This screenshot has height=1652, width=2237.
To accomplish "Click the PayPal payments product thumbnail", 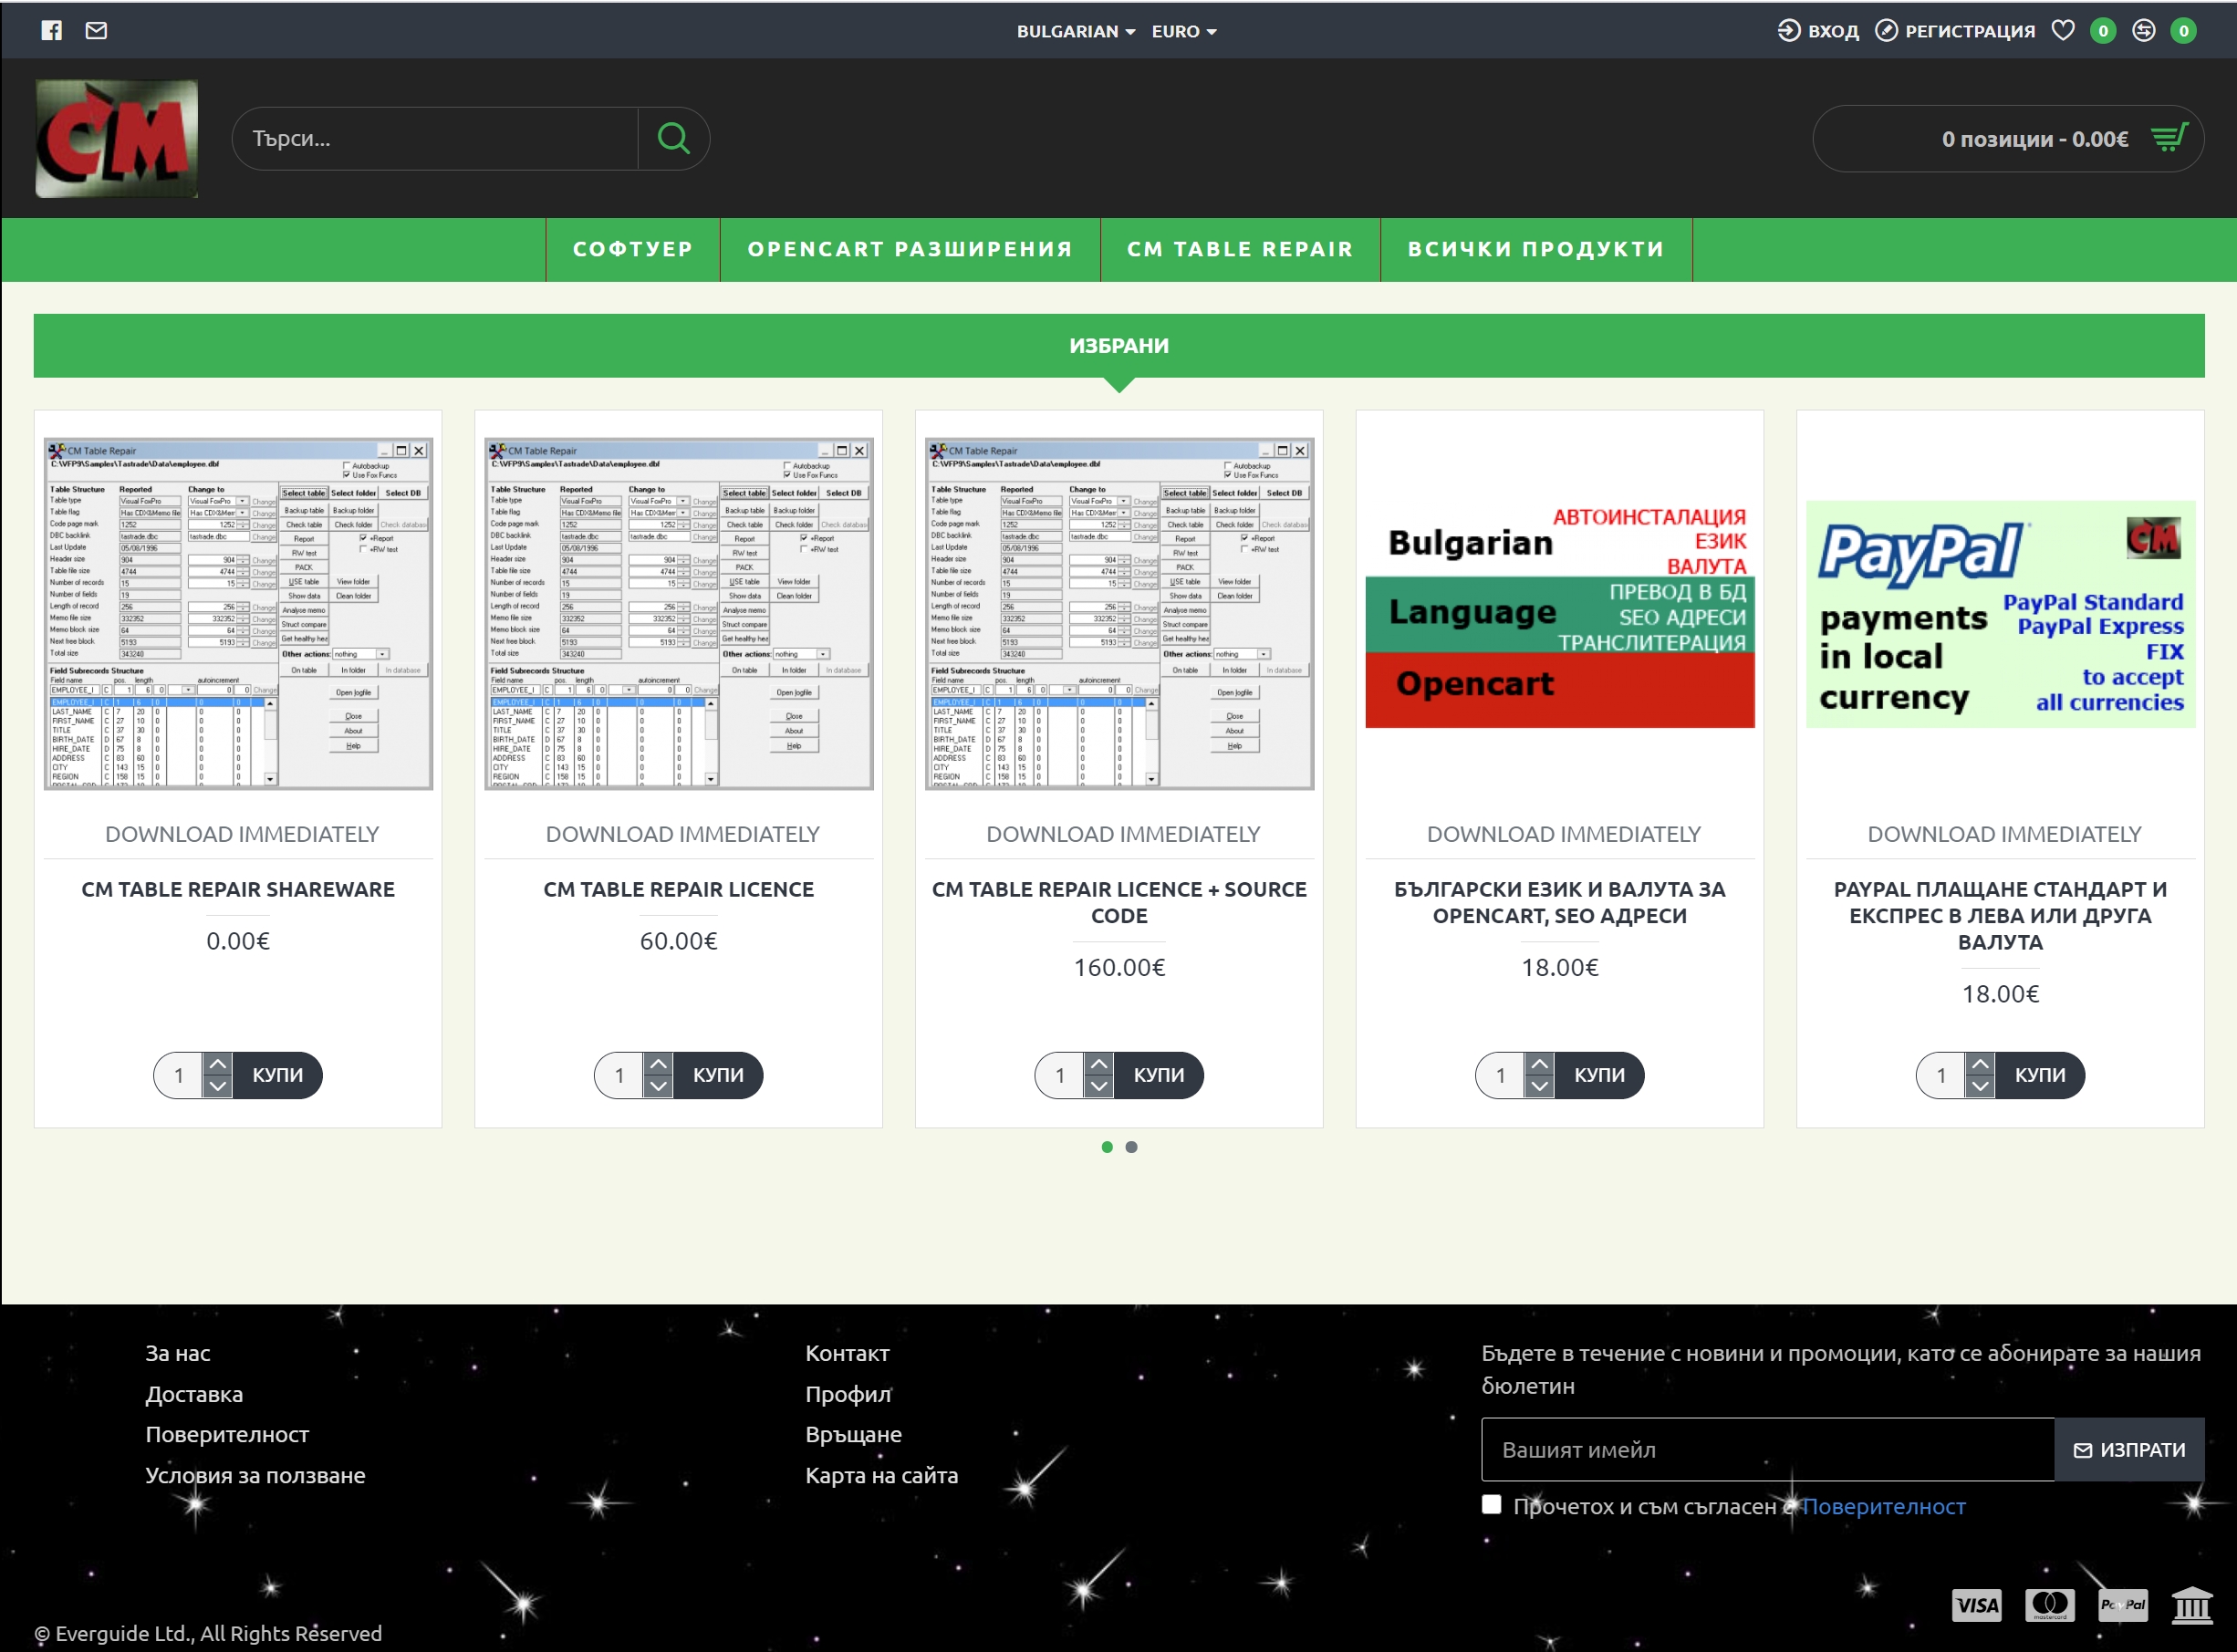I will 2000,614.
